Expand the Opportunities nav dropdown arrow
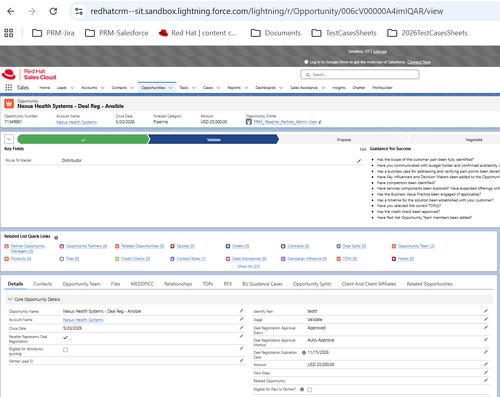This screenshot has width=500, height=397. point(170,88)
